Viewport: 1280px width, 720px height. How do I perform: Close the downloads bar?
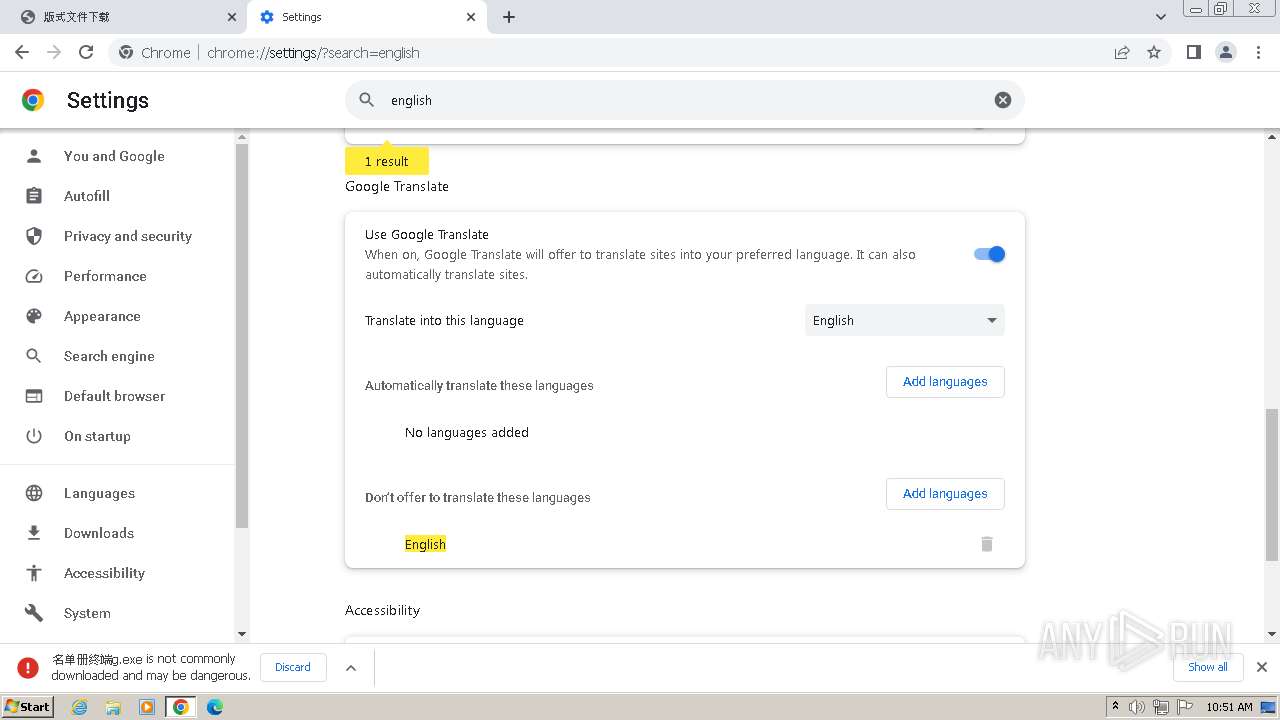pos(1262,667)
